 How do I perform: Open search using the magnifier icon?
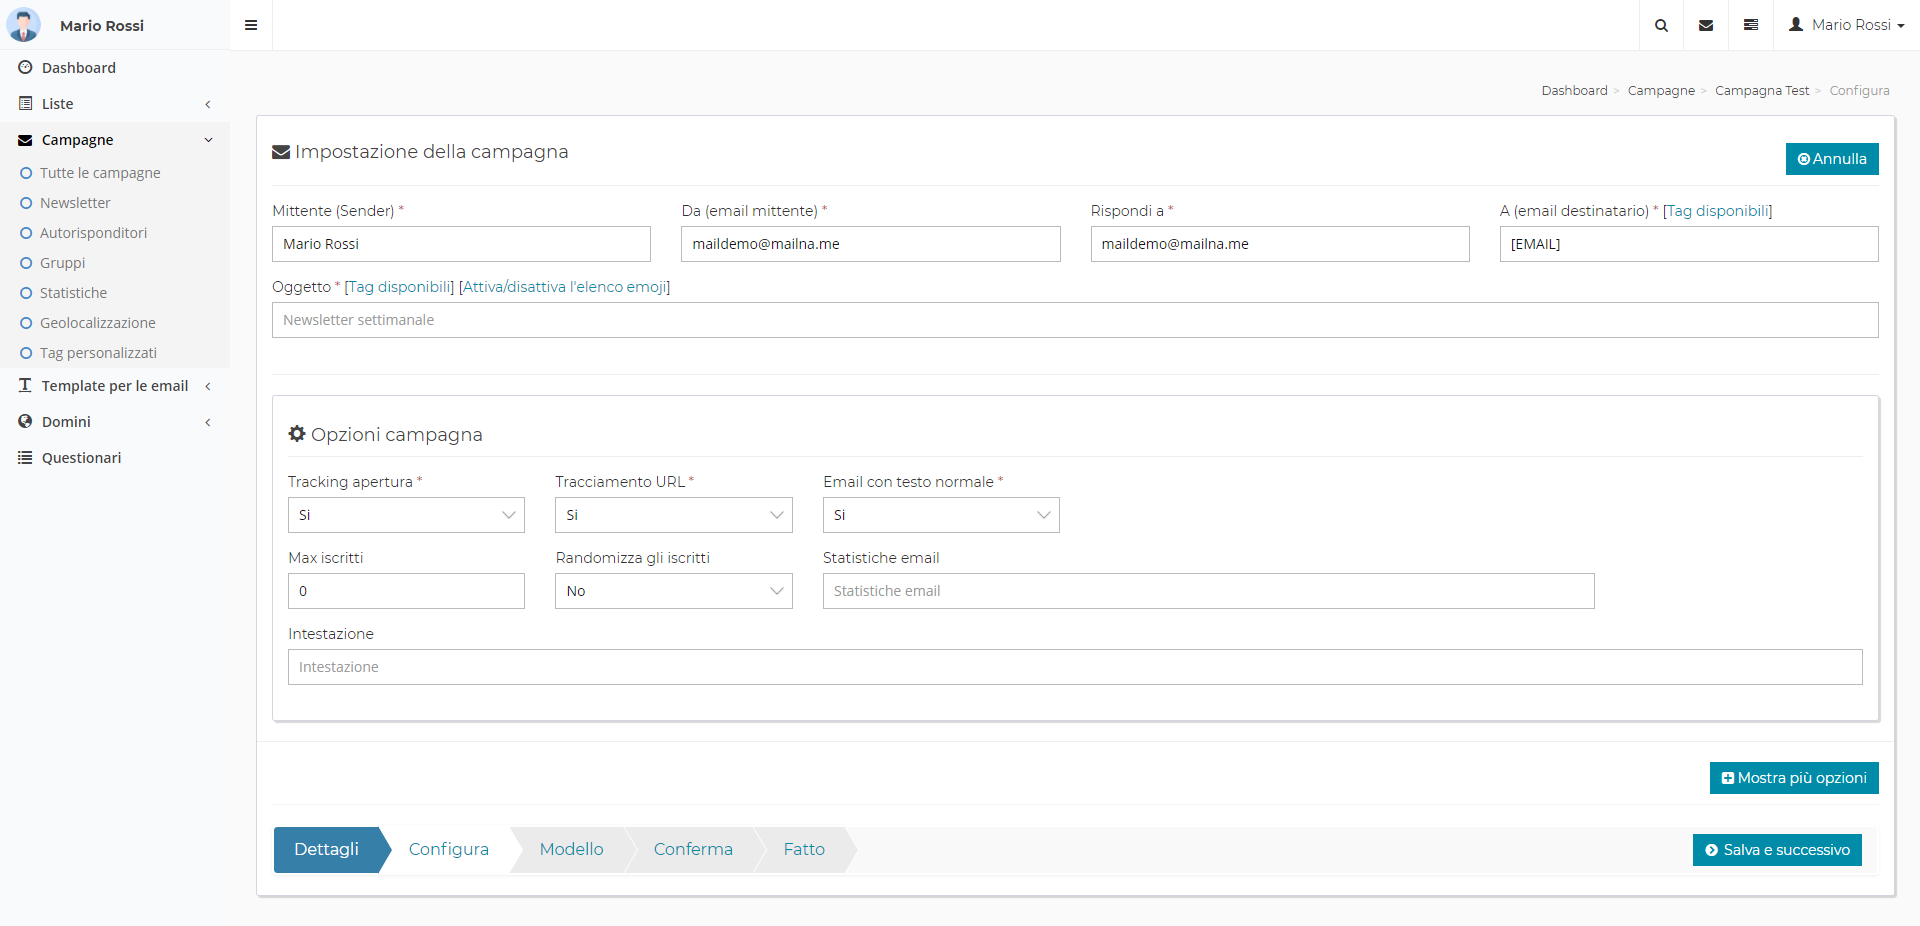(x=1661, y=25)
